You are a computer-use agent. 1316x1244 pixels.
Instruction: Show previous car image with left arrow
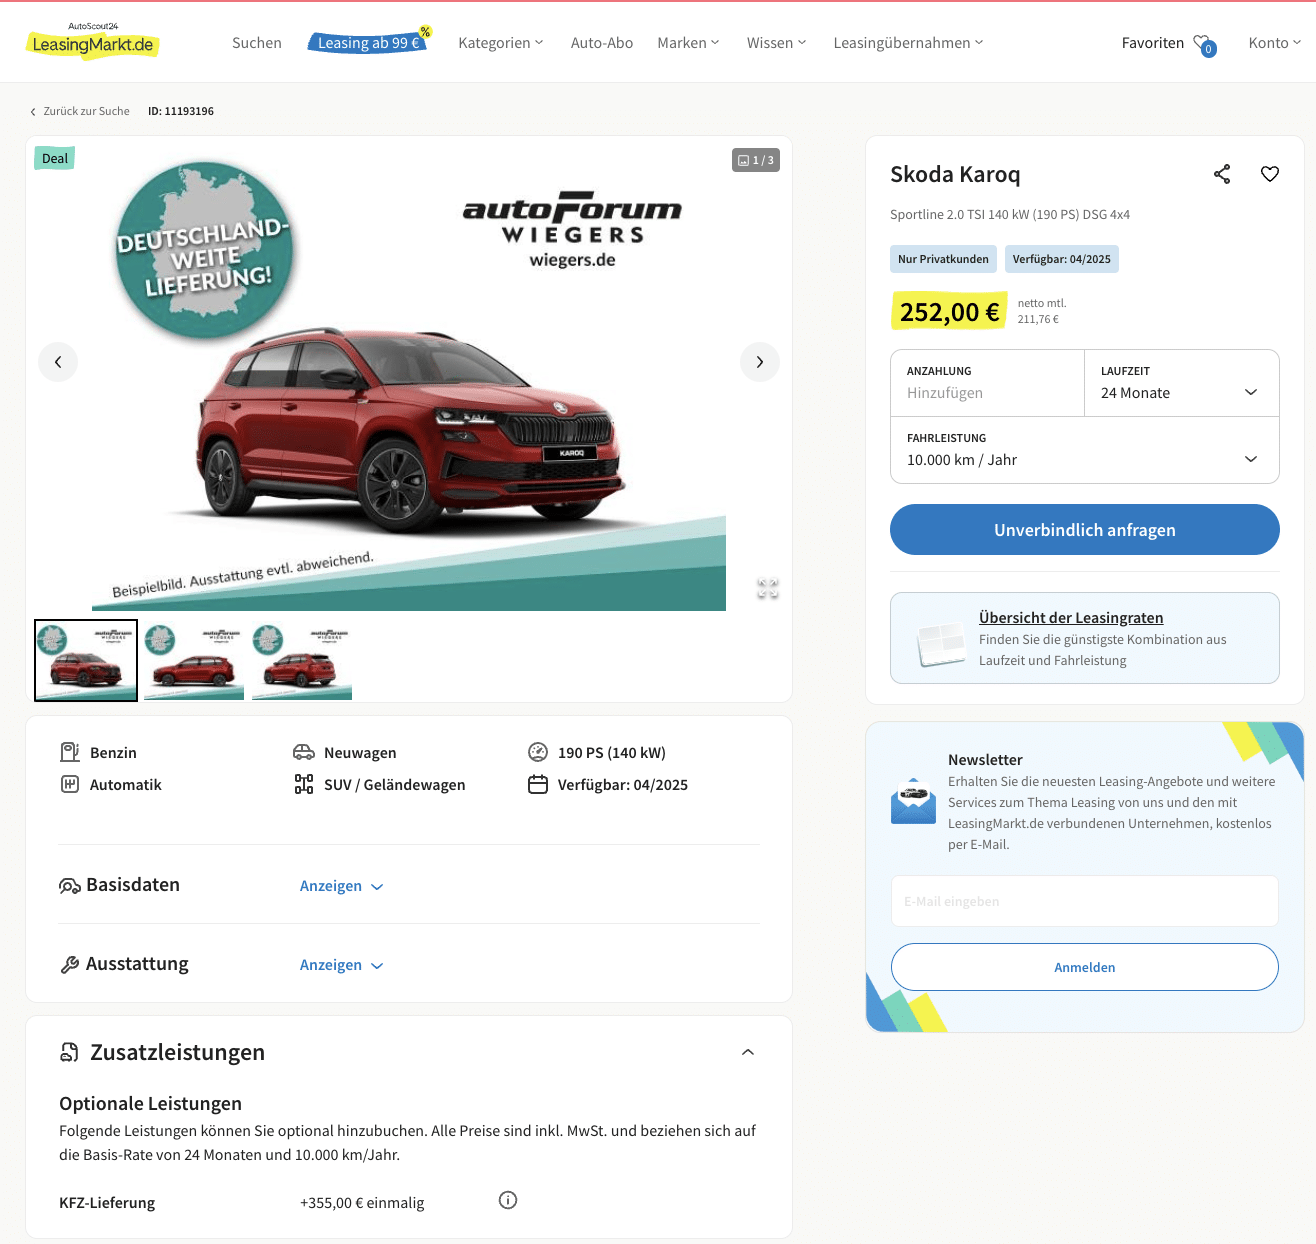(58, 362)
